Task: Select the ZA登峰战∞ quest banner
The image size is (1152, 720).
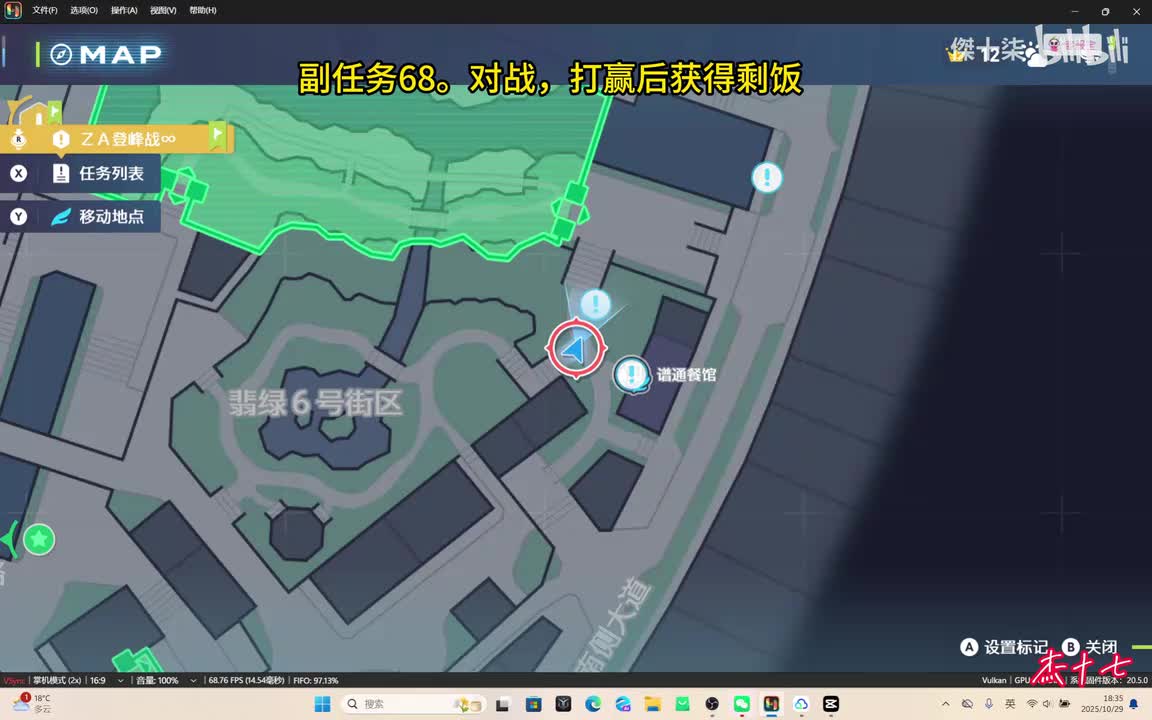Action: click(118, 139)
